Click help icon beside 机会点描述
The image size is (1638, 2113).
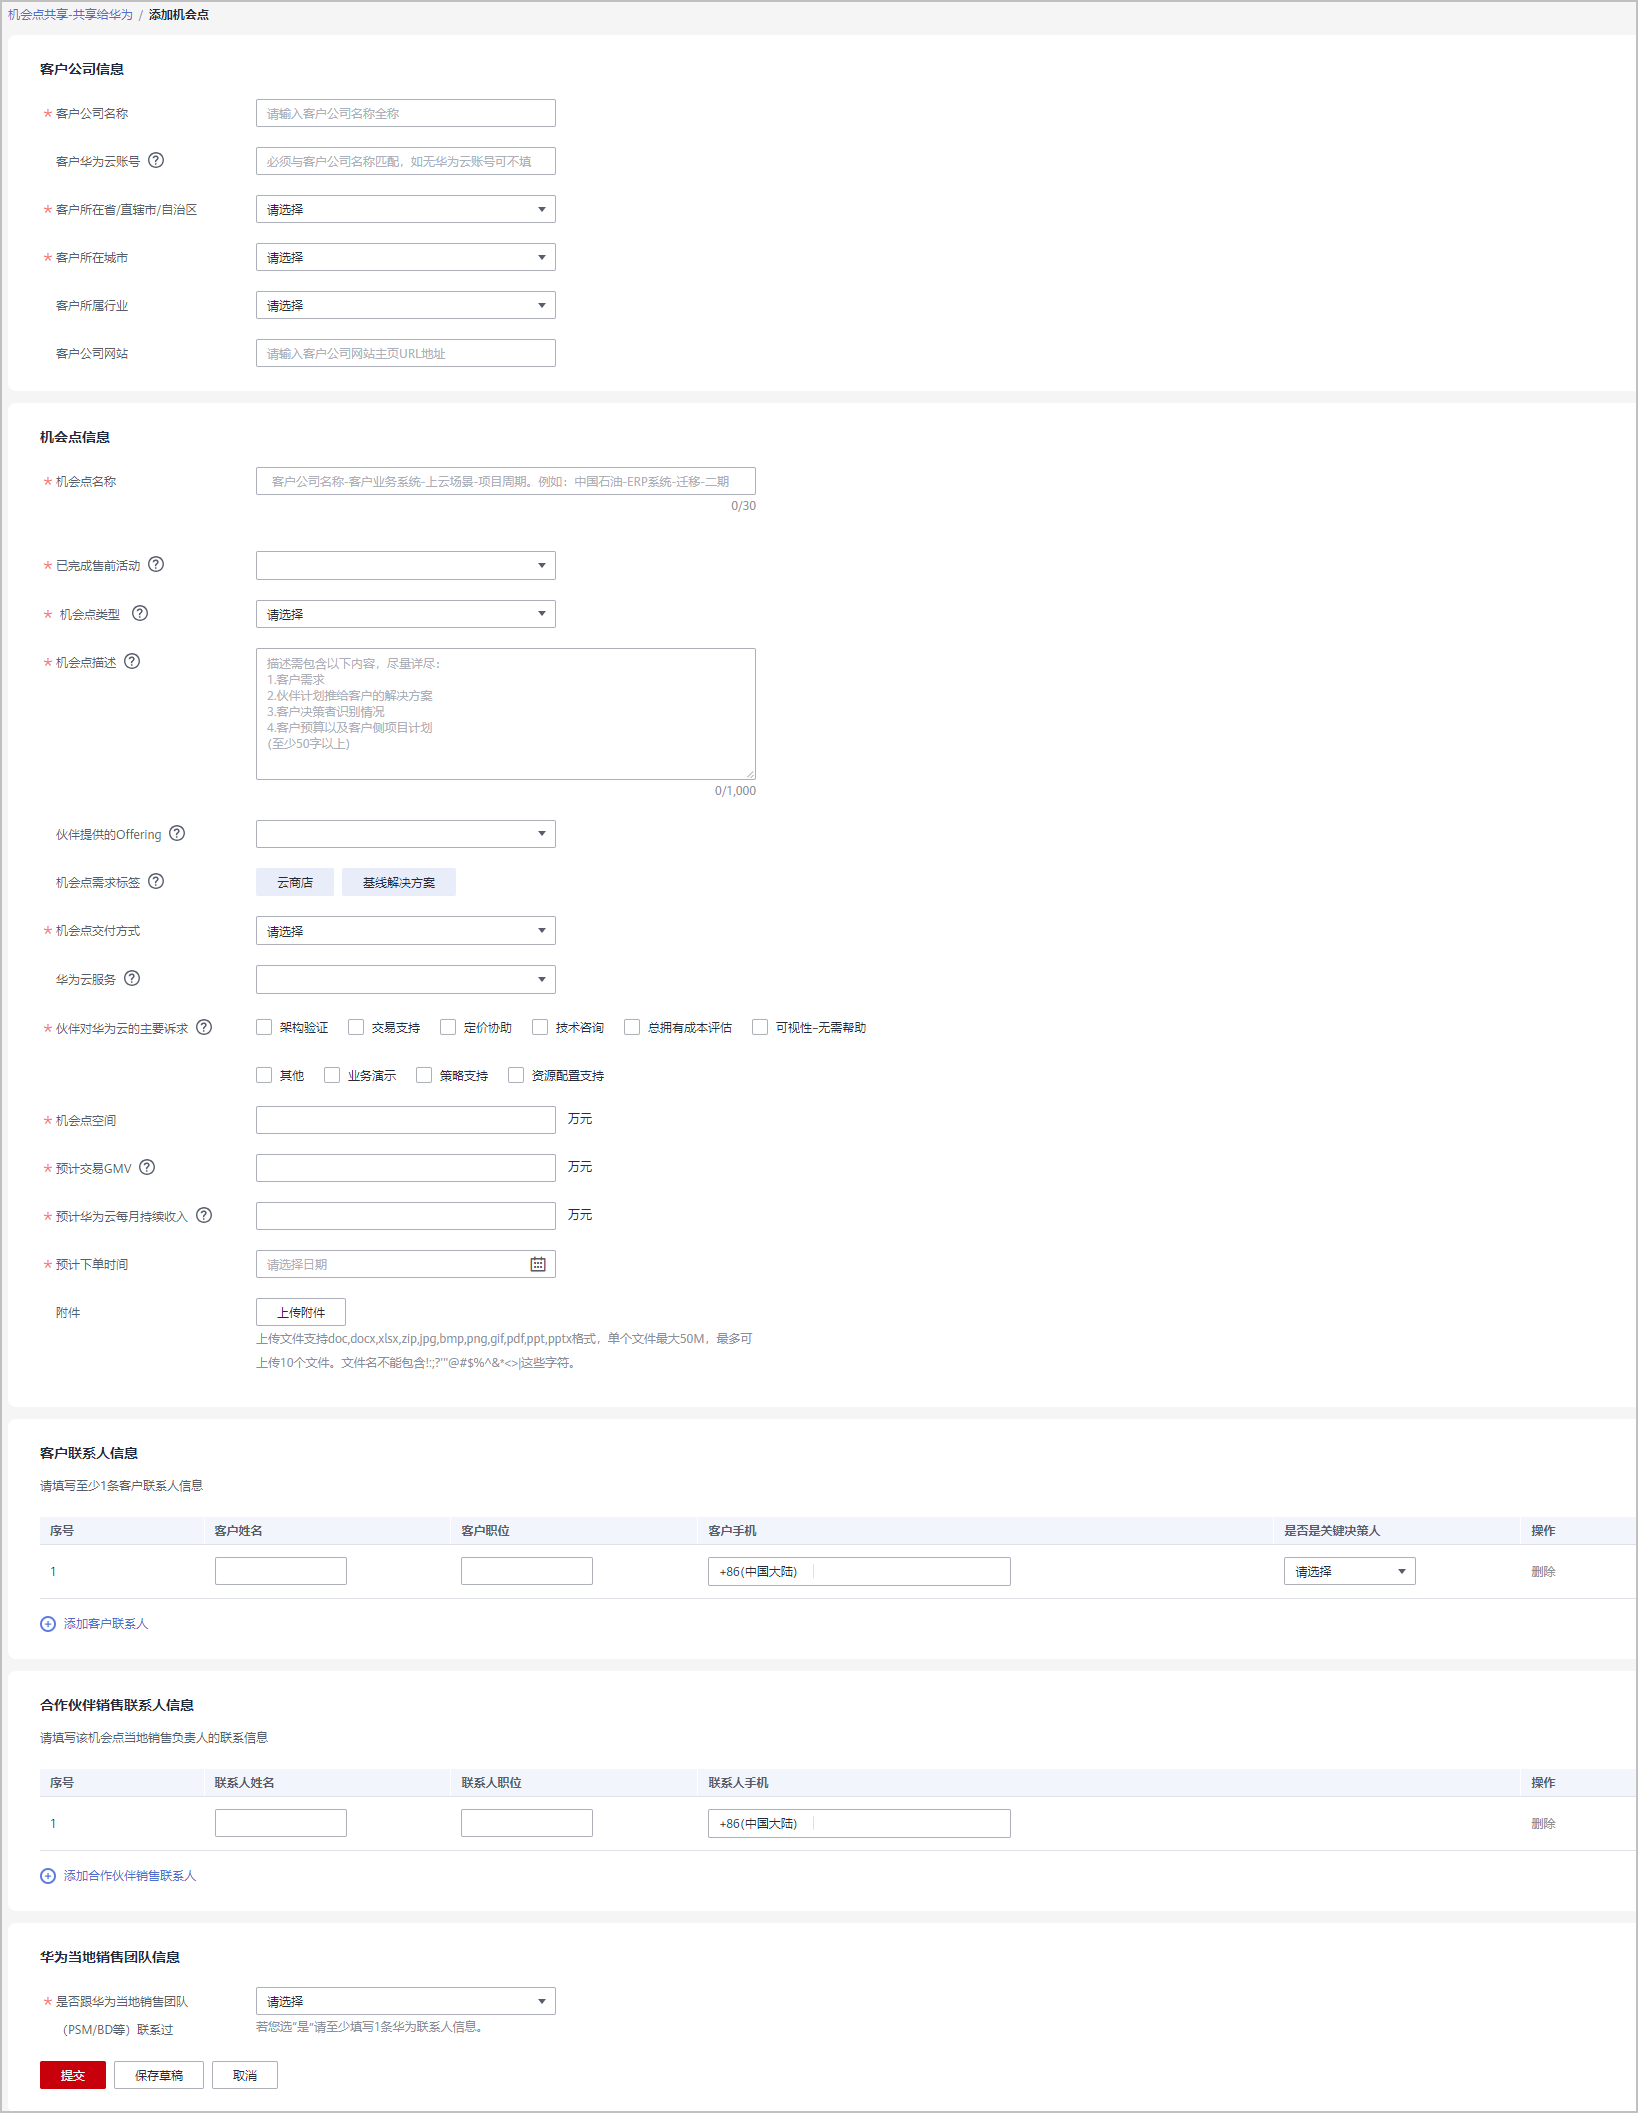(132, 661)
